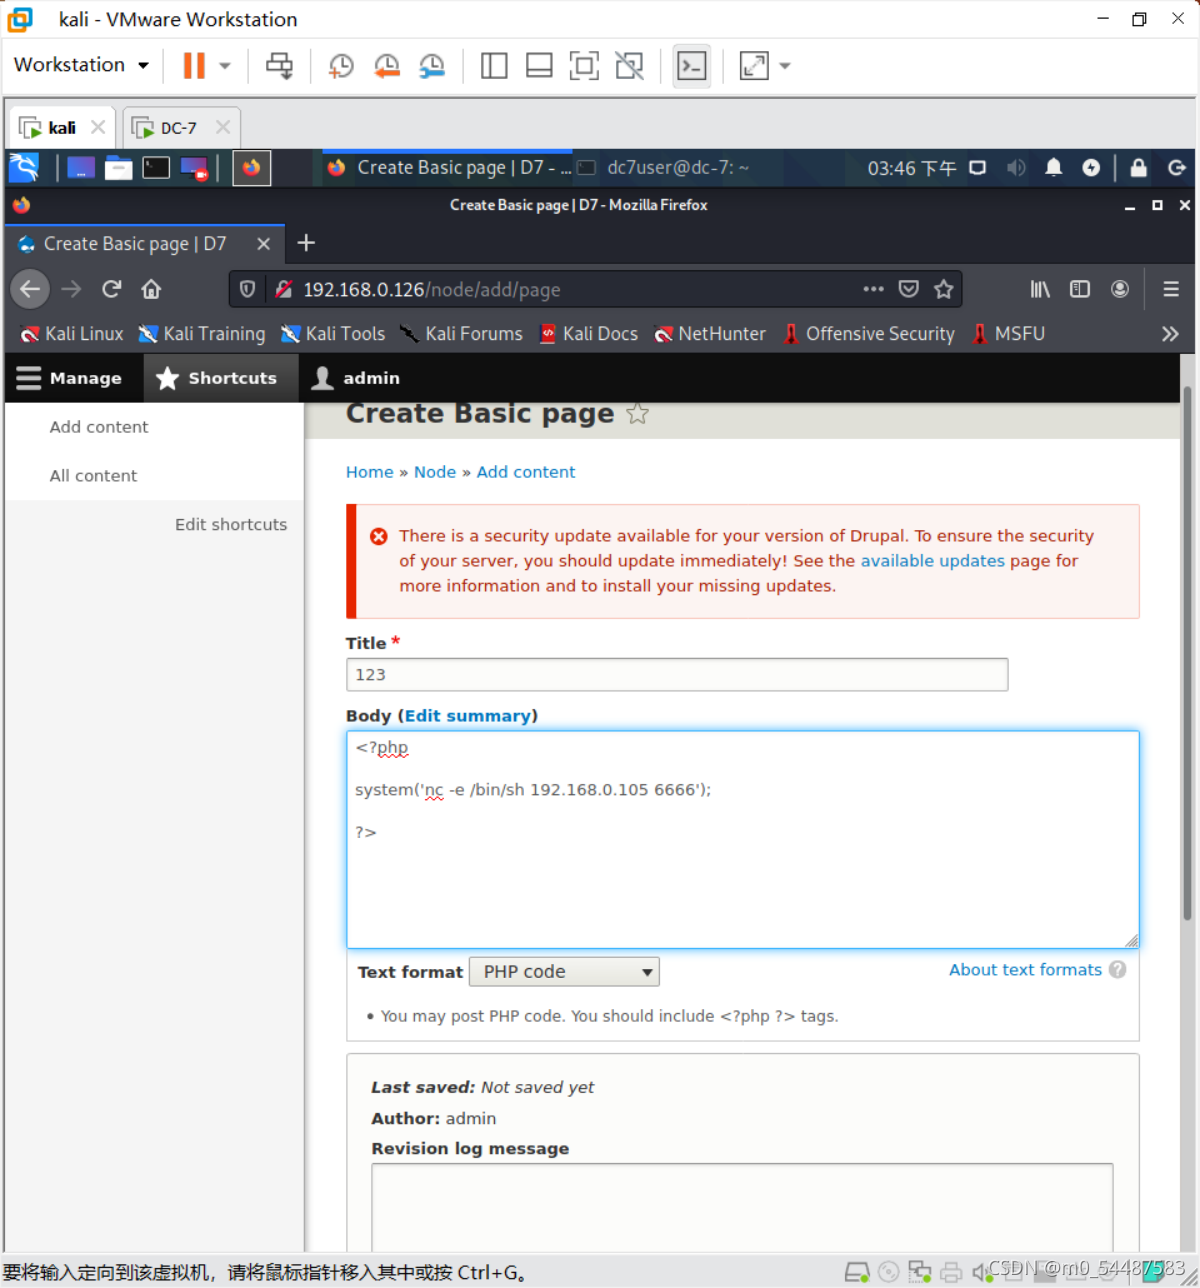Add page to shortcuts star icon
The width and height of the screenshot is (1200, 1288).
pyautogui.click(x=637, y=413)
